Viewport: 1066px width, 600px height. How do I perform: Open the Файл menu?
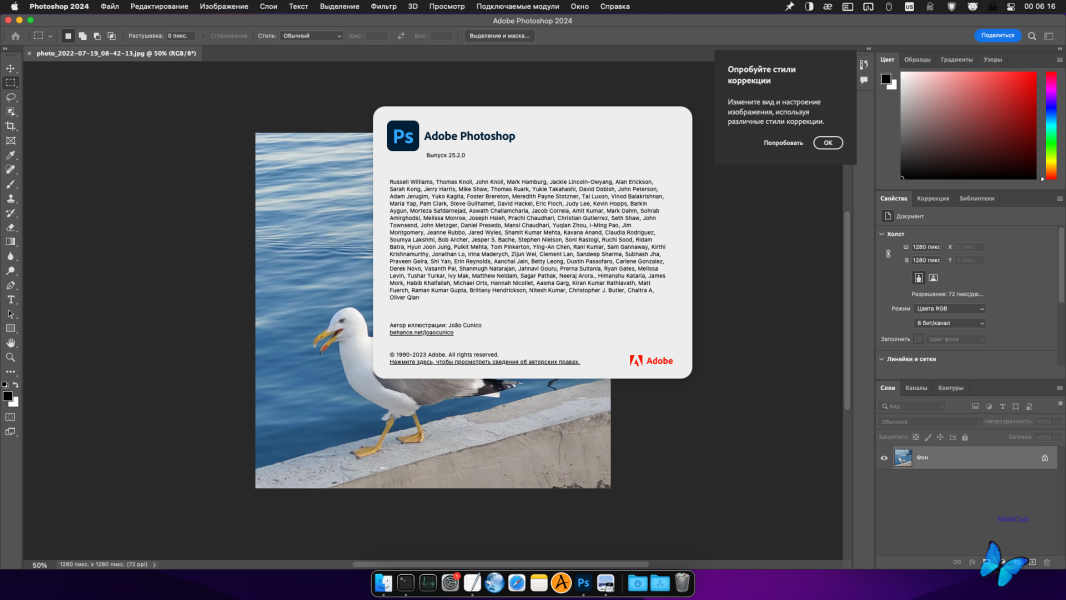109,6
